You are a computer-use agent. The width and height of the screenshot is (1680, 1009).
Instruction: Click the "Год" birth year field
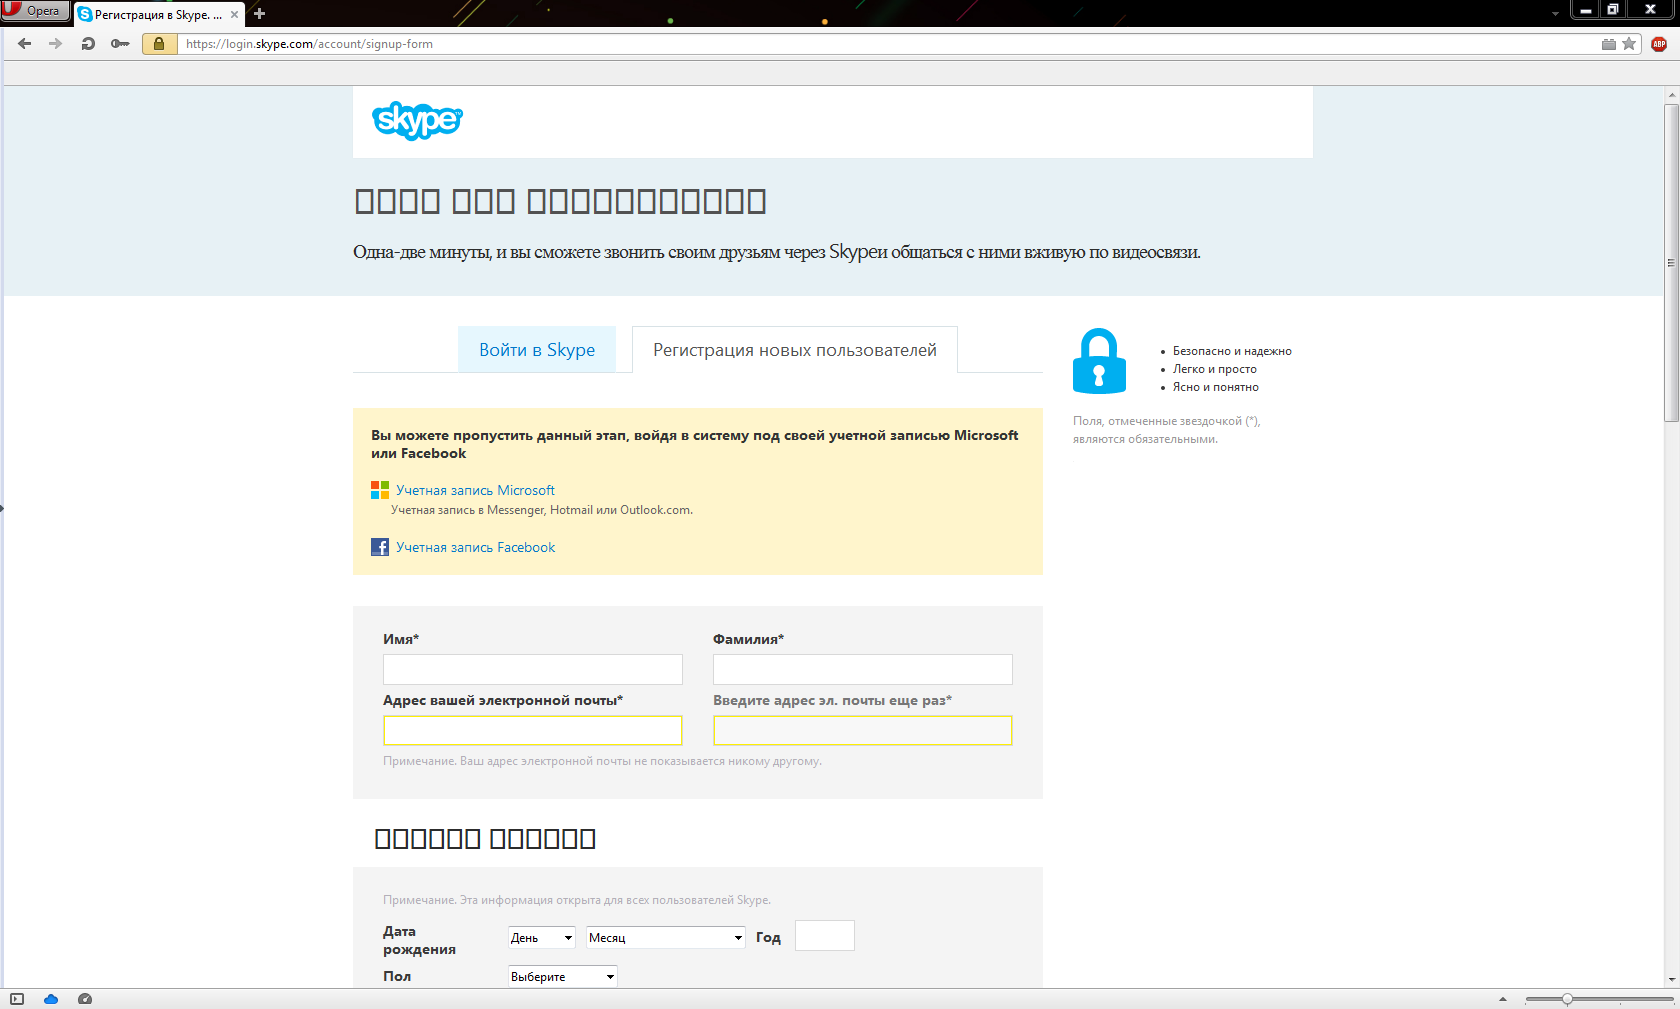[x=825, y=936]
